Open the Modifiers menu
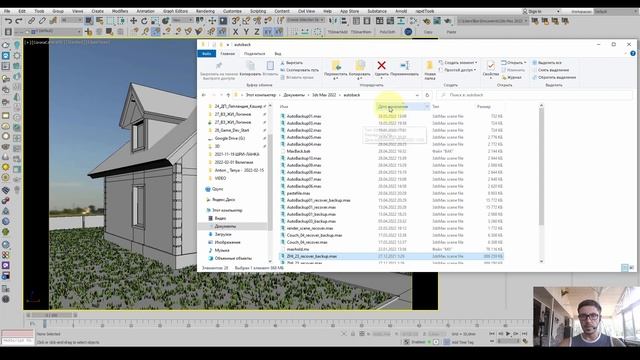Viewport: 640px width, 360px height. coord(120,11)
